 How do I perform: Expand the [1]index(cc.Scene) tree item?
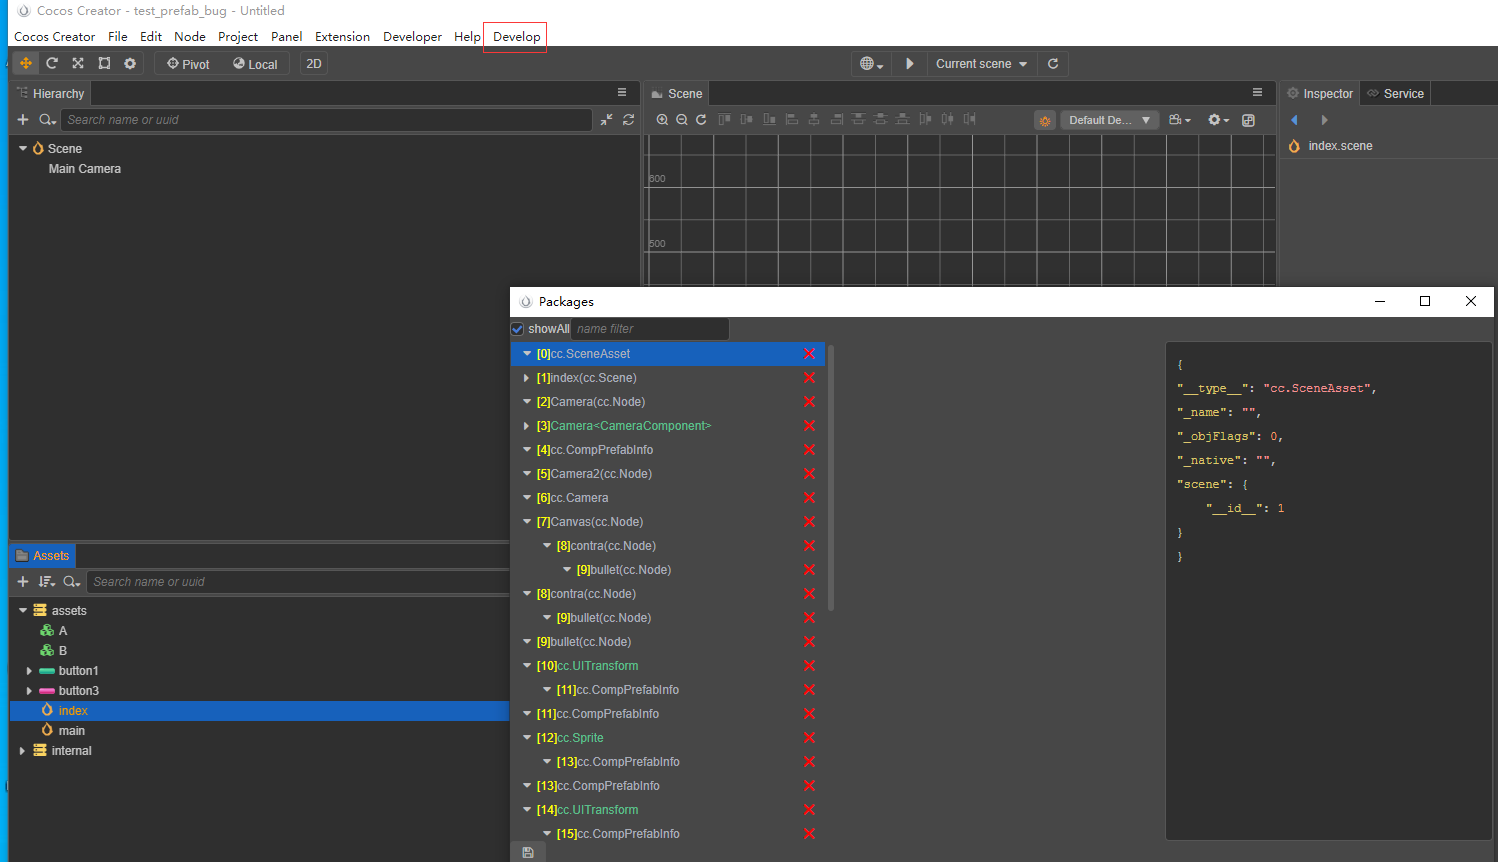tap(527, 378)
